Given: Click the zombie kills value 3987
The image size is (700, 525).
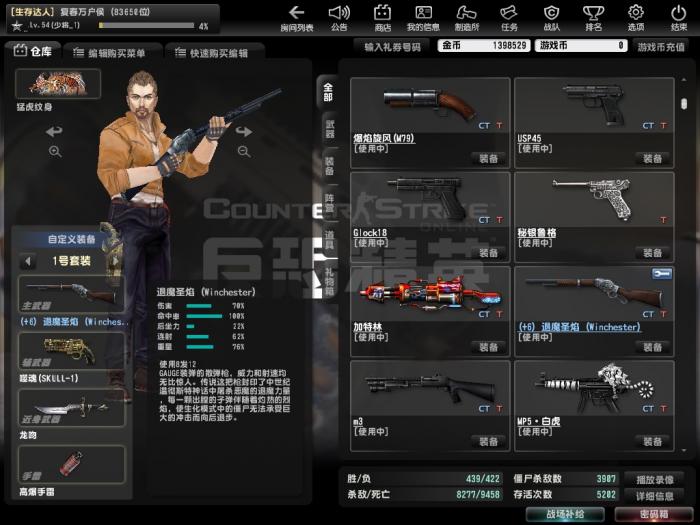Looking at the screenshot, I should point(606,479).
